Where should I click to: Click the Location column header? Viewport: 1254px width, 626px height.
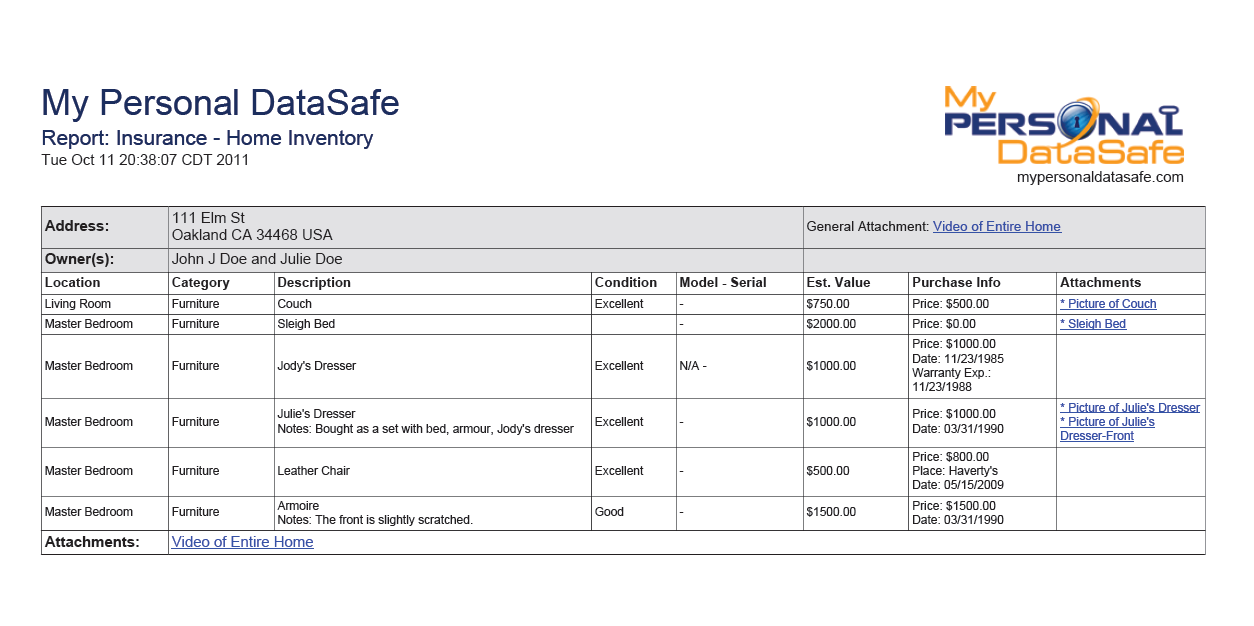(73, 283)
